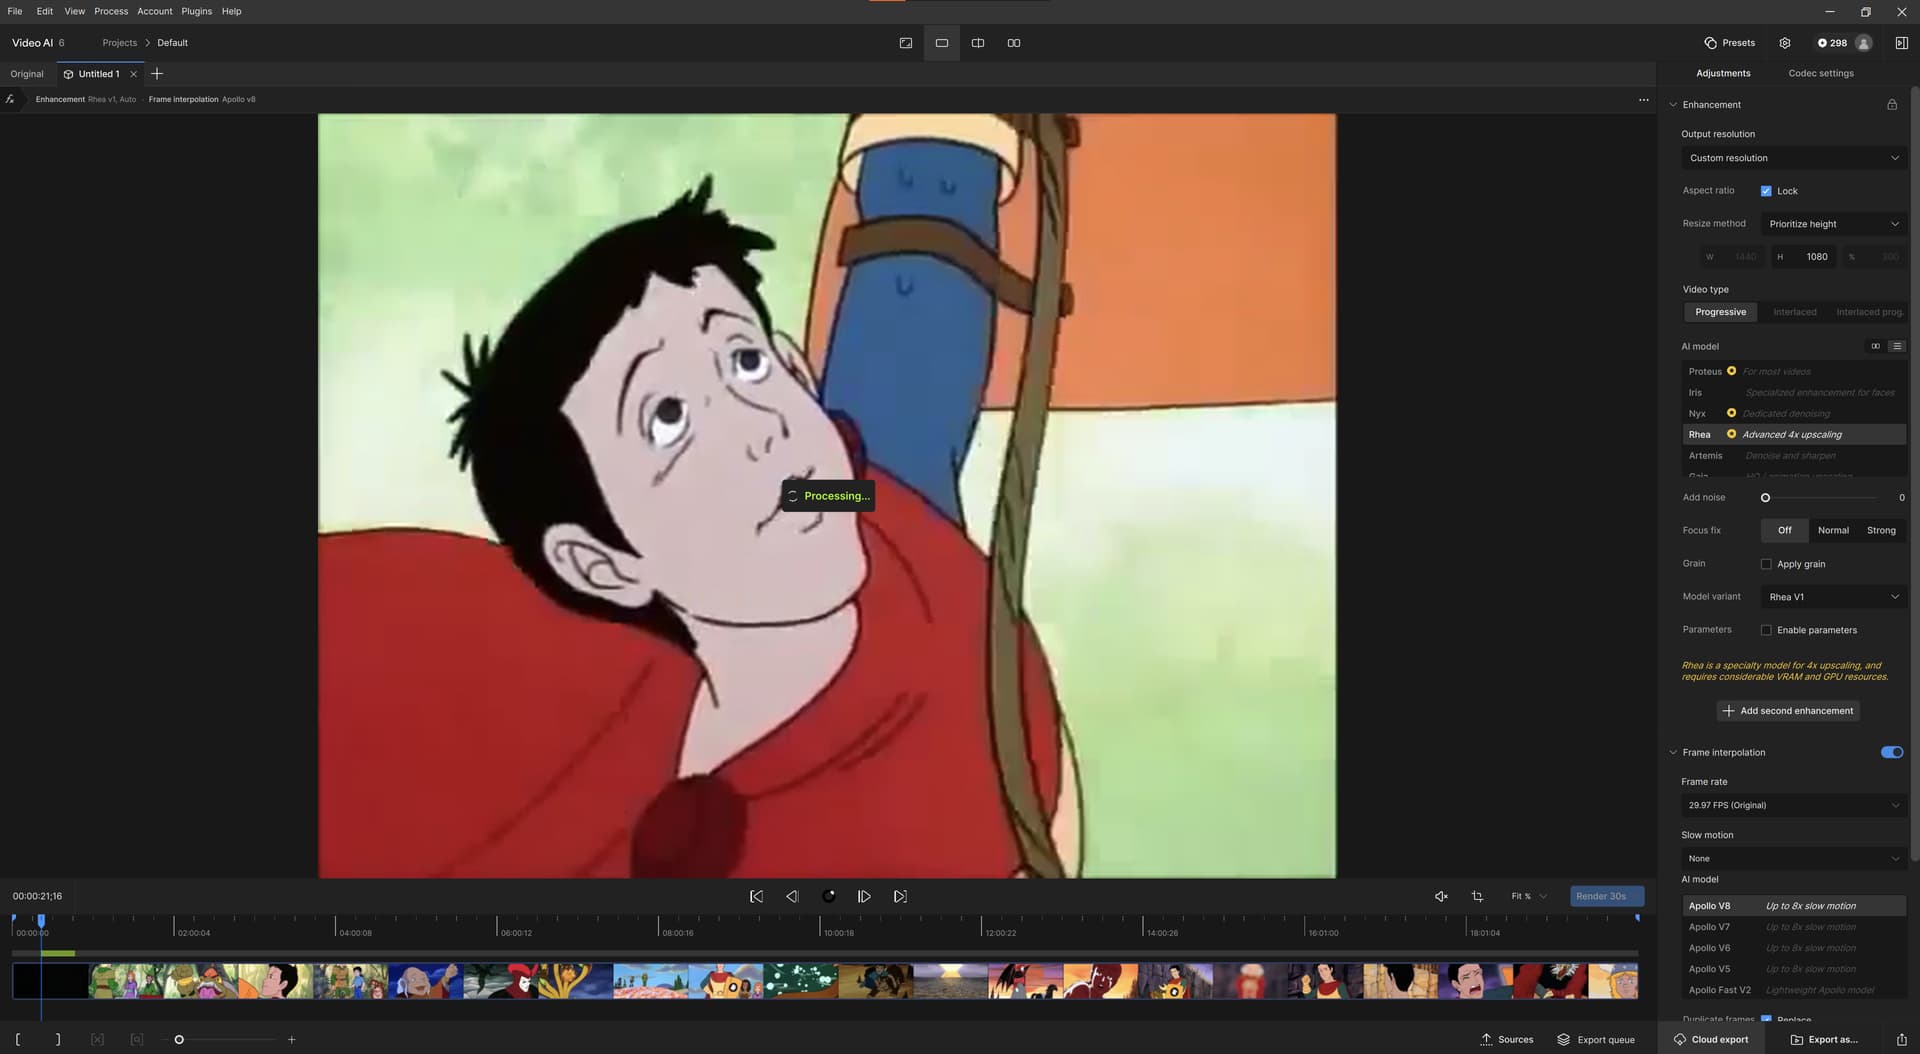Open the preview more options (three dots)
This screenshot has height=1054, width=1920.
1643,100
